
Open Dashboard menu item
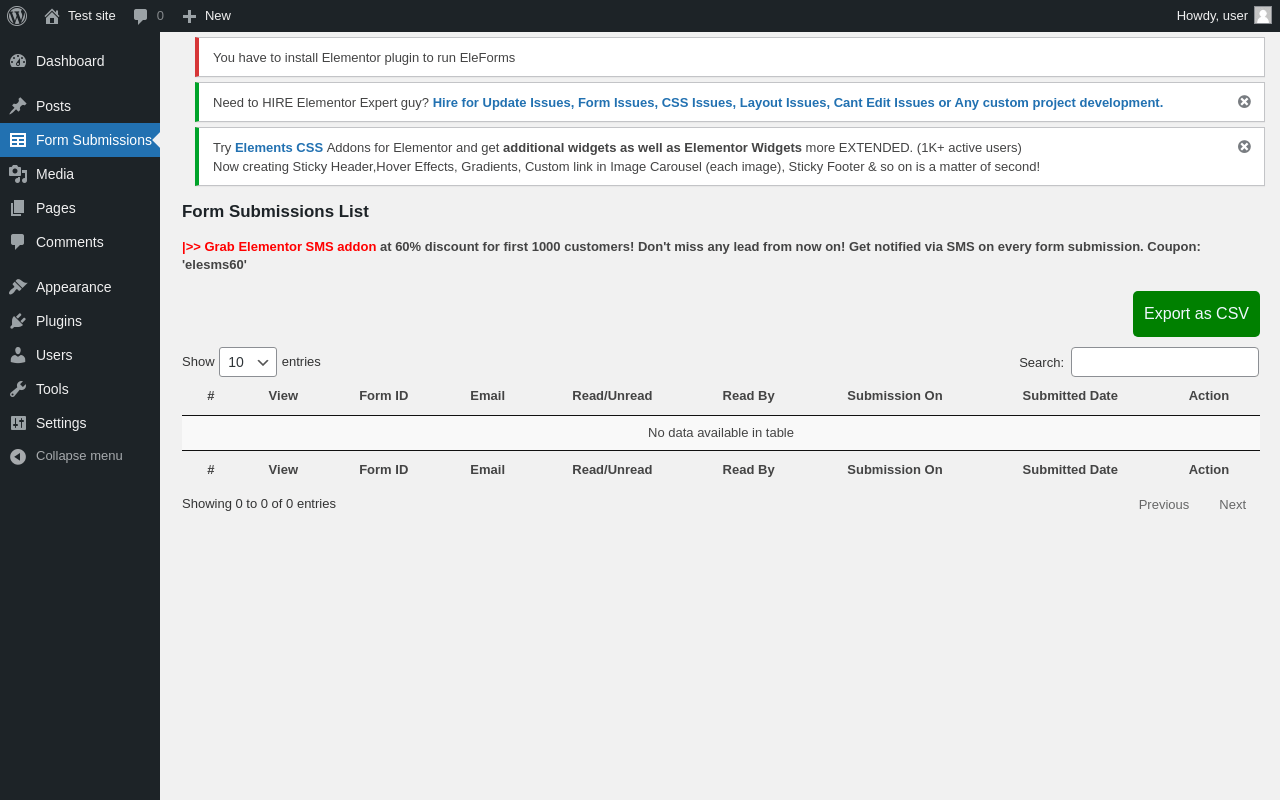click(x=80, y=61)
